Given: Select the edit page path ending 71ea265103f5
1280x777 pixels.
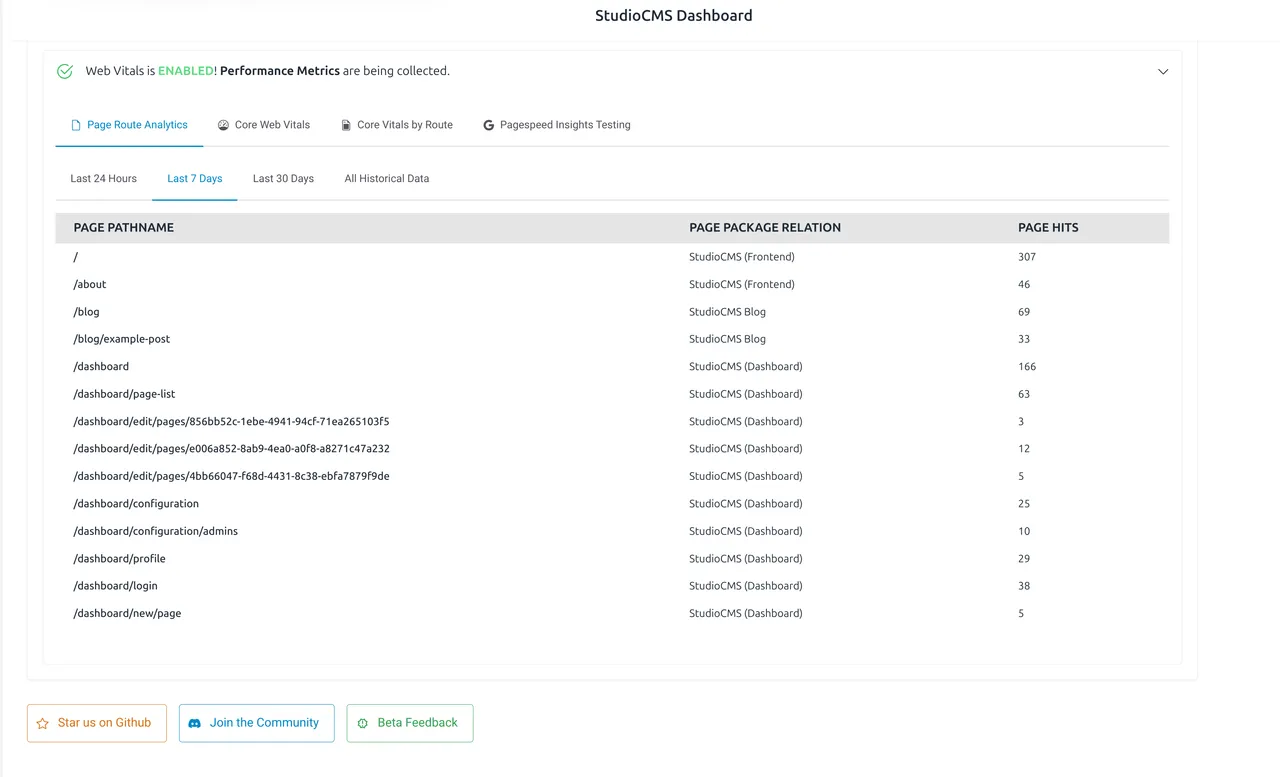Looking at the screenshot, I should (231, 422).
